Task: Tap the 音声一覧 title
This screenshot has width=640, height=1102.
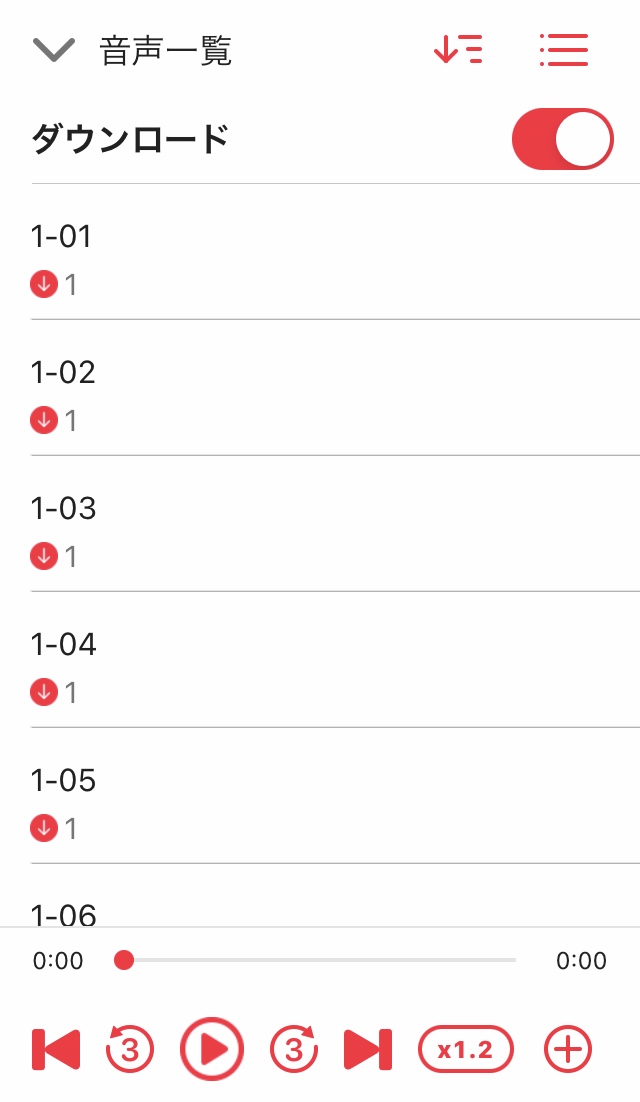Action: click(x=166, y=51)
